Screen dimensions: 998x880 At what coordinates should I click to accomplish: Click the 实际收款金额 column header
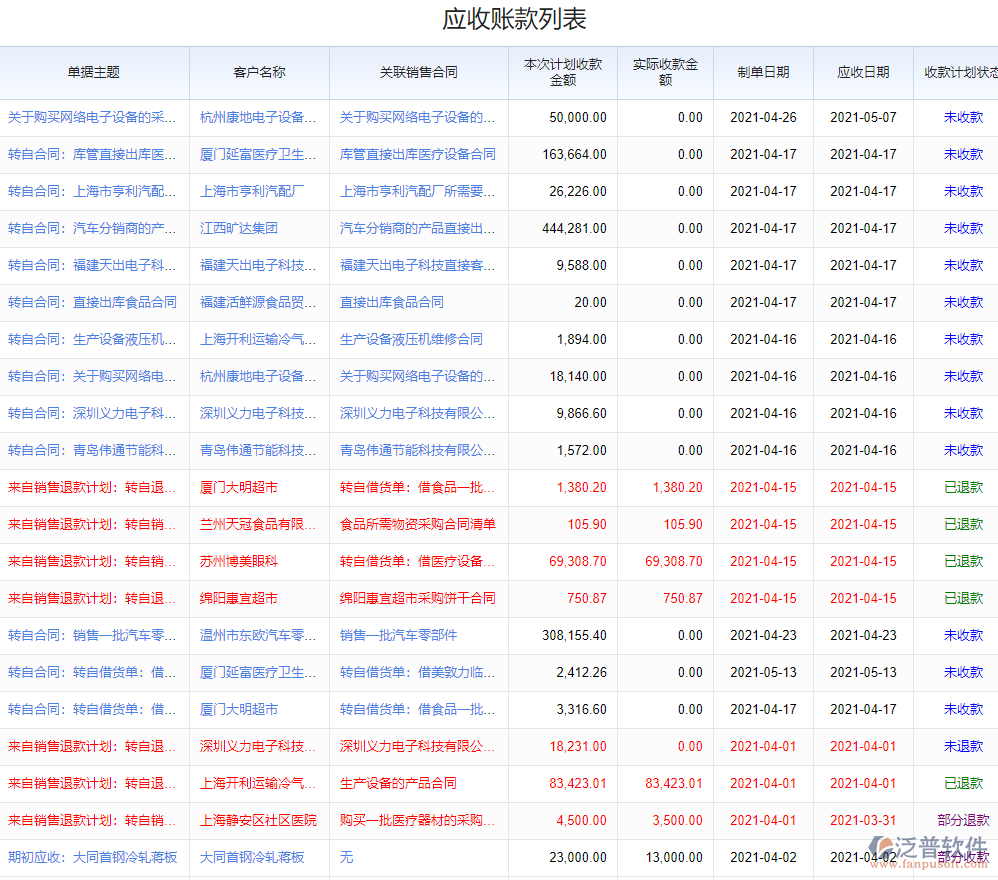665,72
